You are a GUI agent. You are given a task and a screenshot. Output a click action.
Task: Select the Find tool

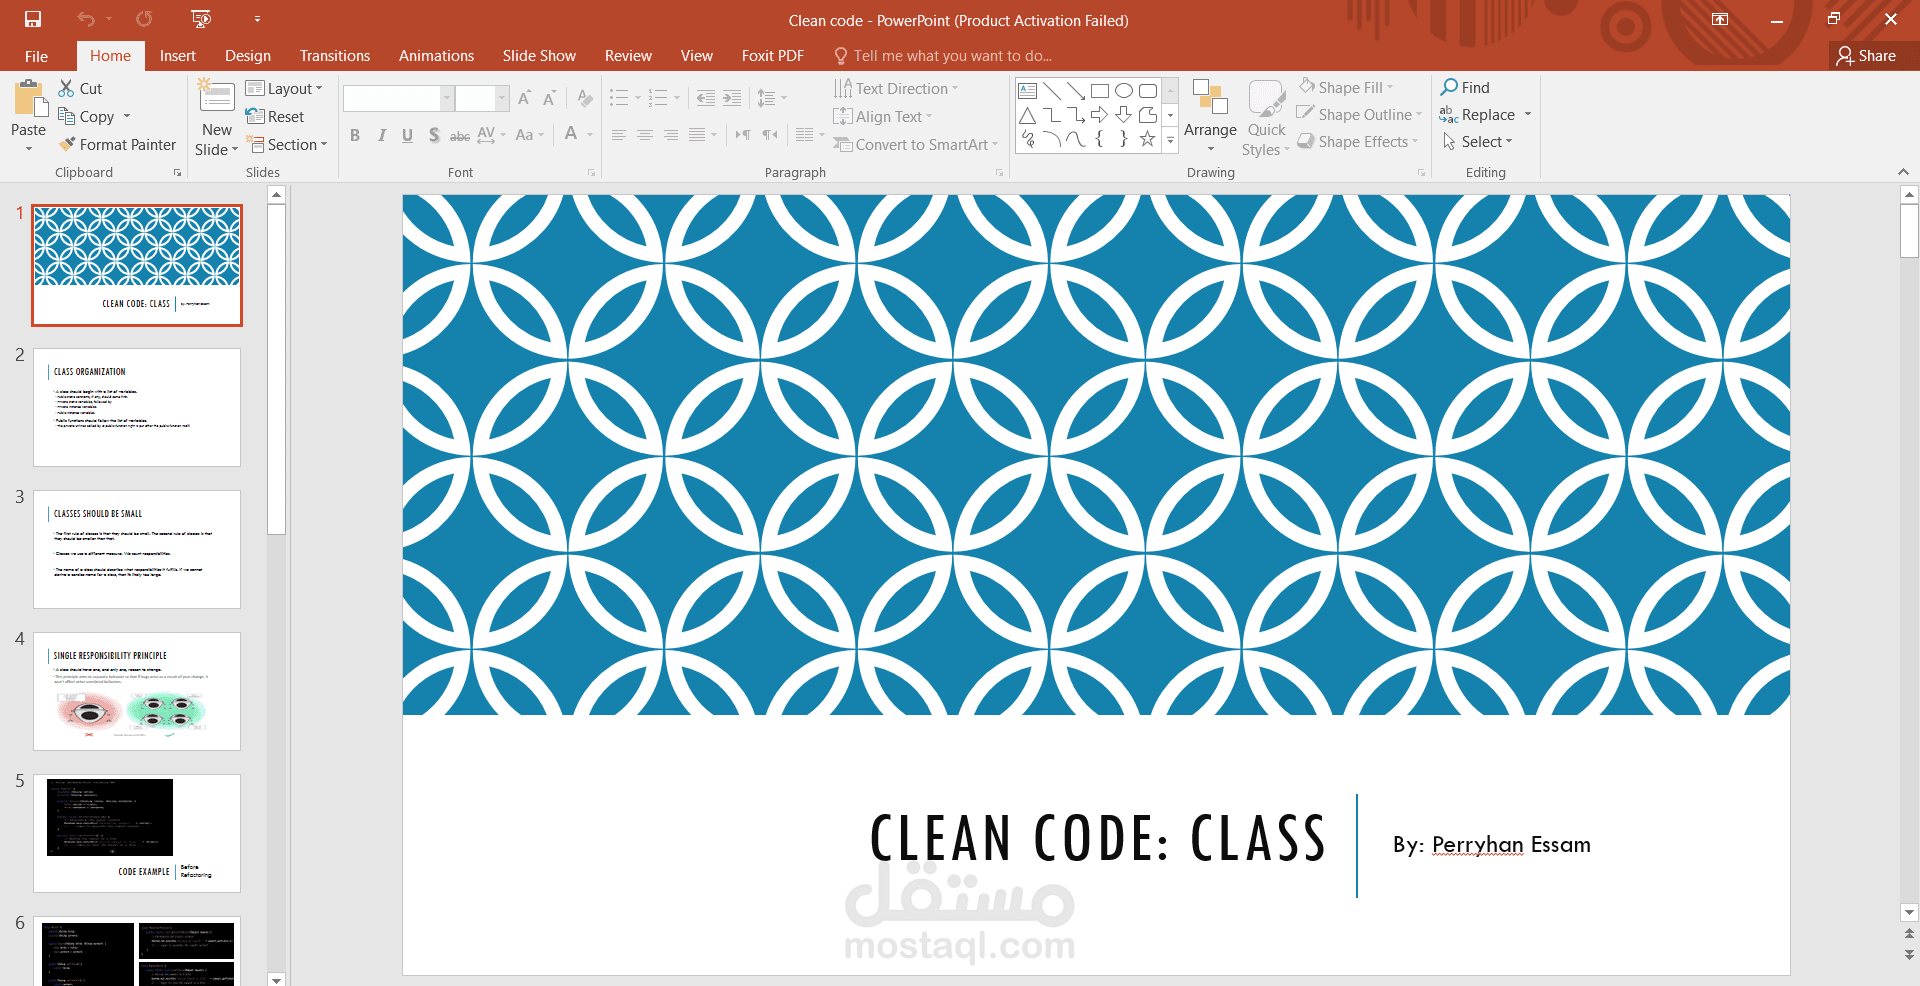pyautogui.click(x=1466, y=87)
